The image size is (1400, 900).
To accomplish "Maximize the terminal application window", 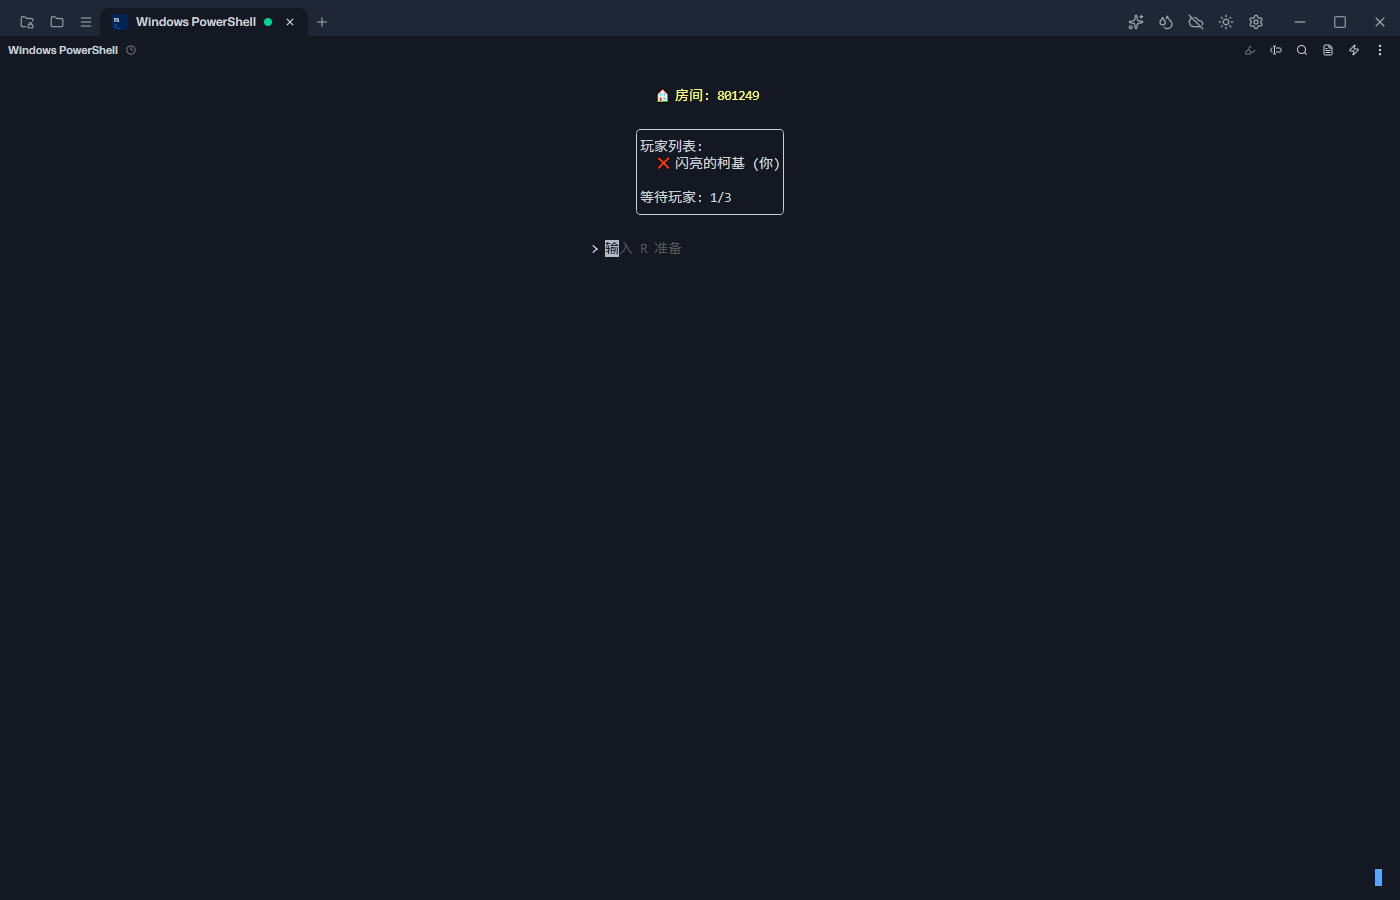I will point(1340,22).
